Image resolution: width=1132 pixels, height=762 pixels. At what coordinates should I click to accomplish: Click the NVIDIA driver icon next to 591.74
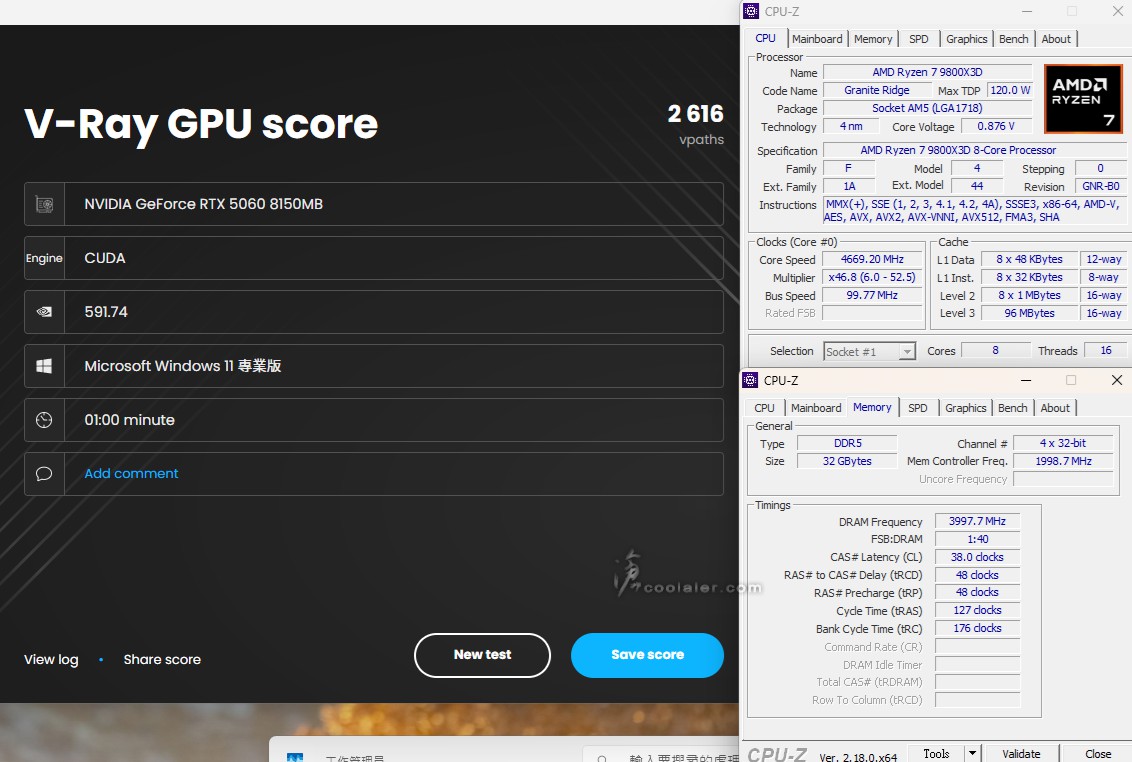[44, 312]
